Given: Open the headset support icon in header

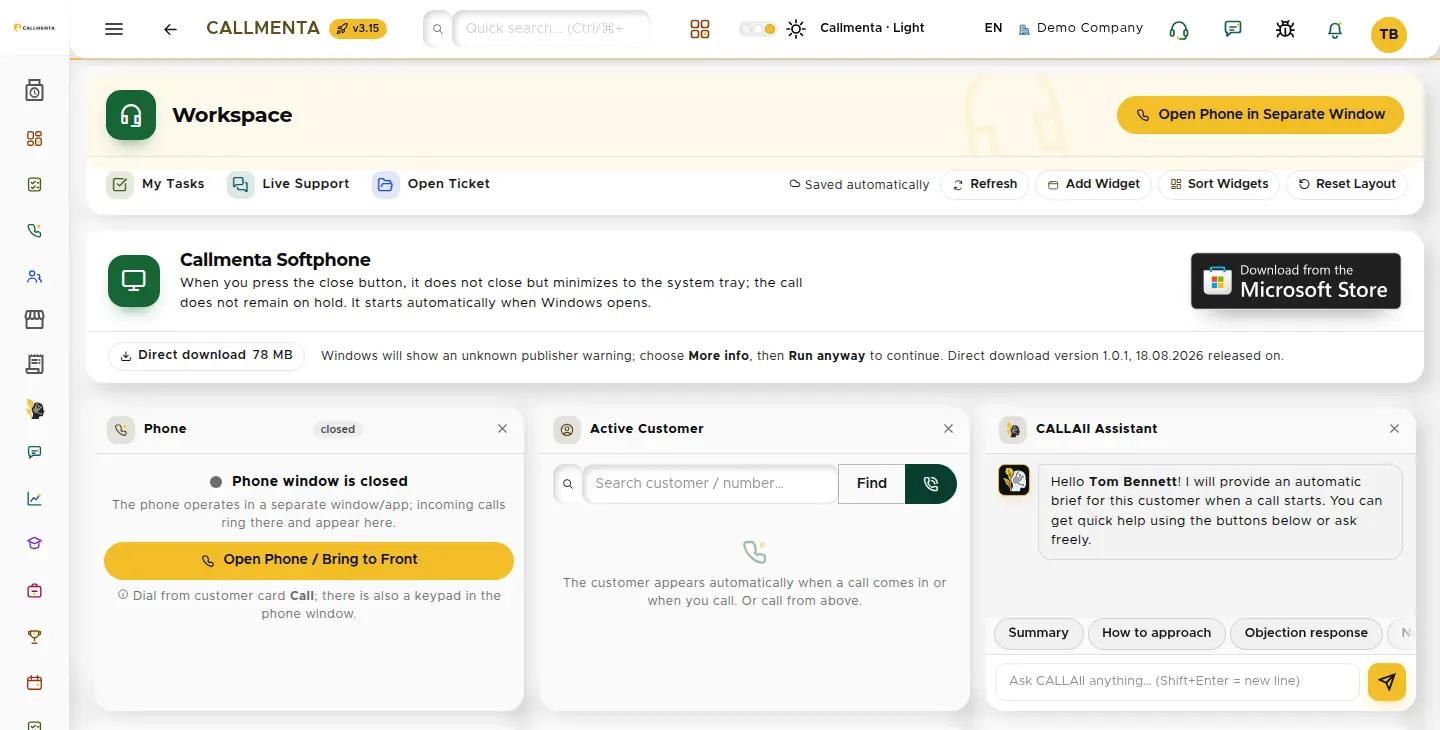Looking at the screenshot, I should click(x=1179, y=30).
